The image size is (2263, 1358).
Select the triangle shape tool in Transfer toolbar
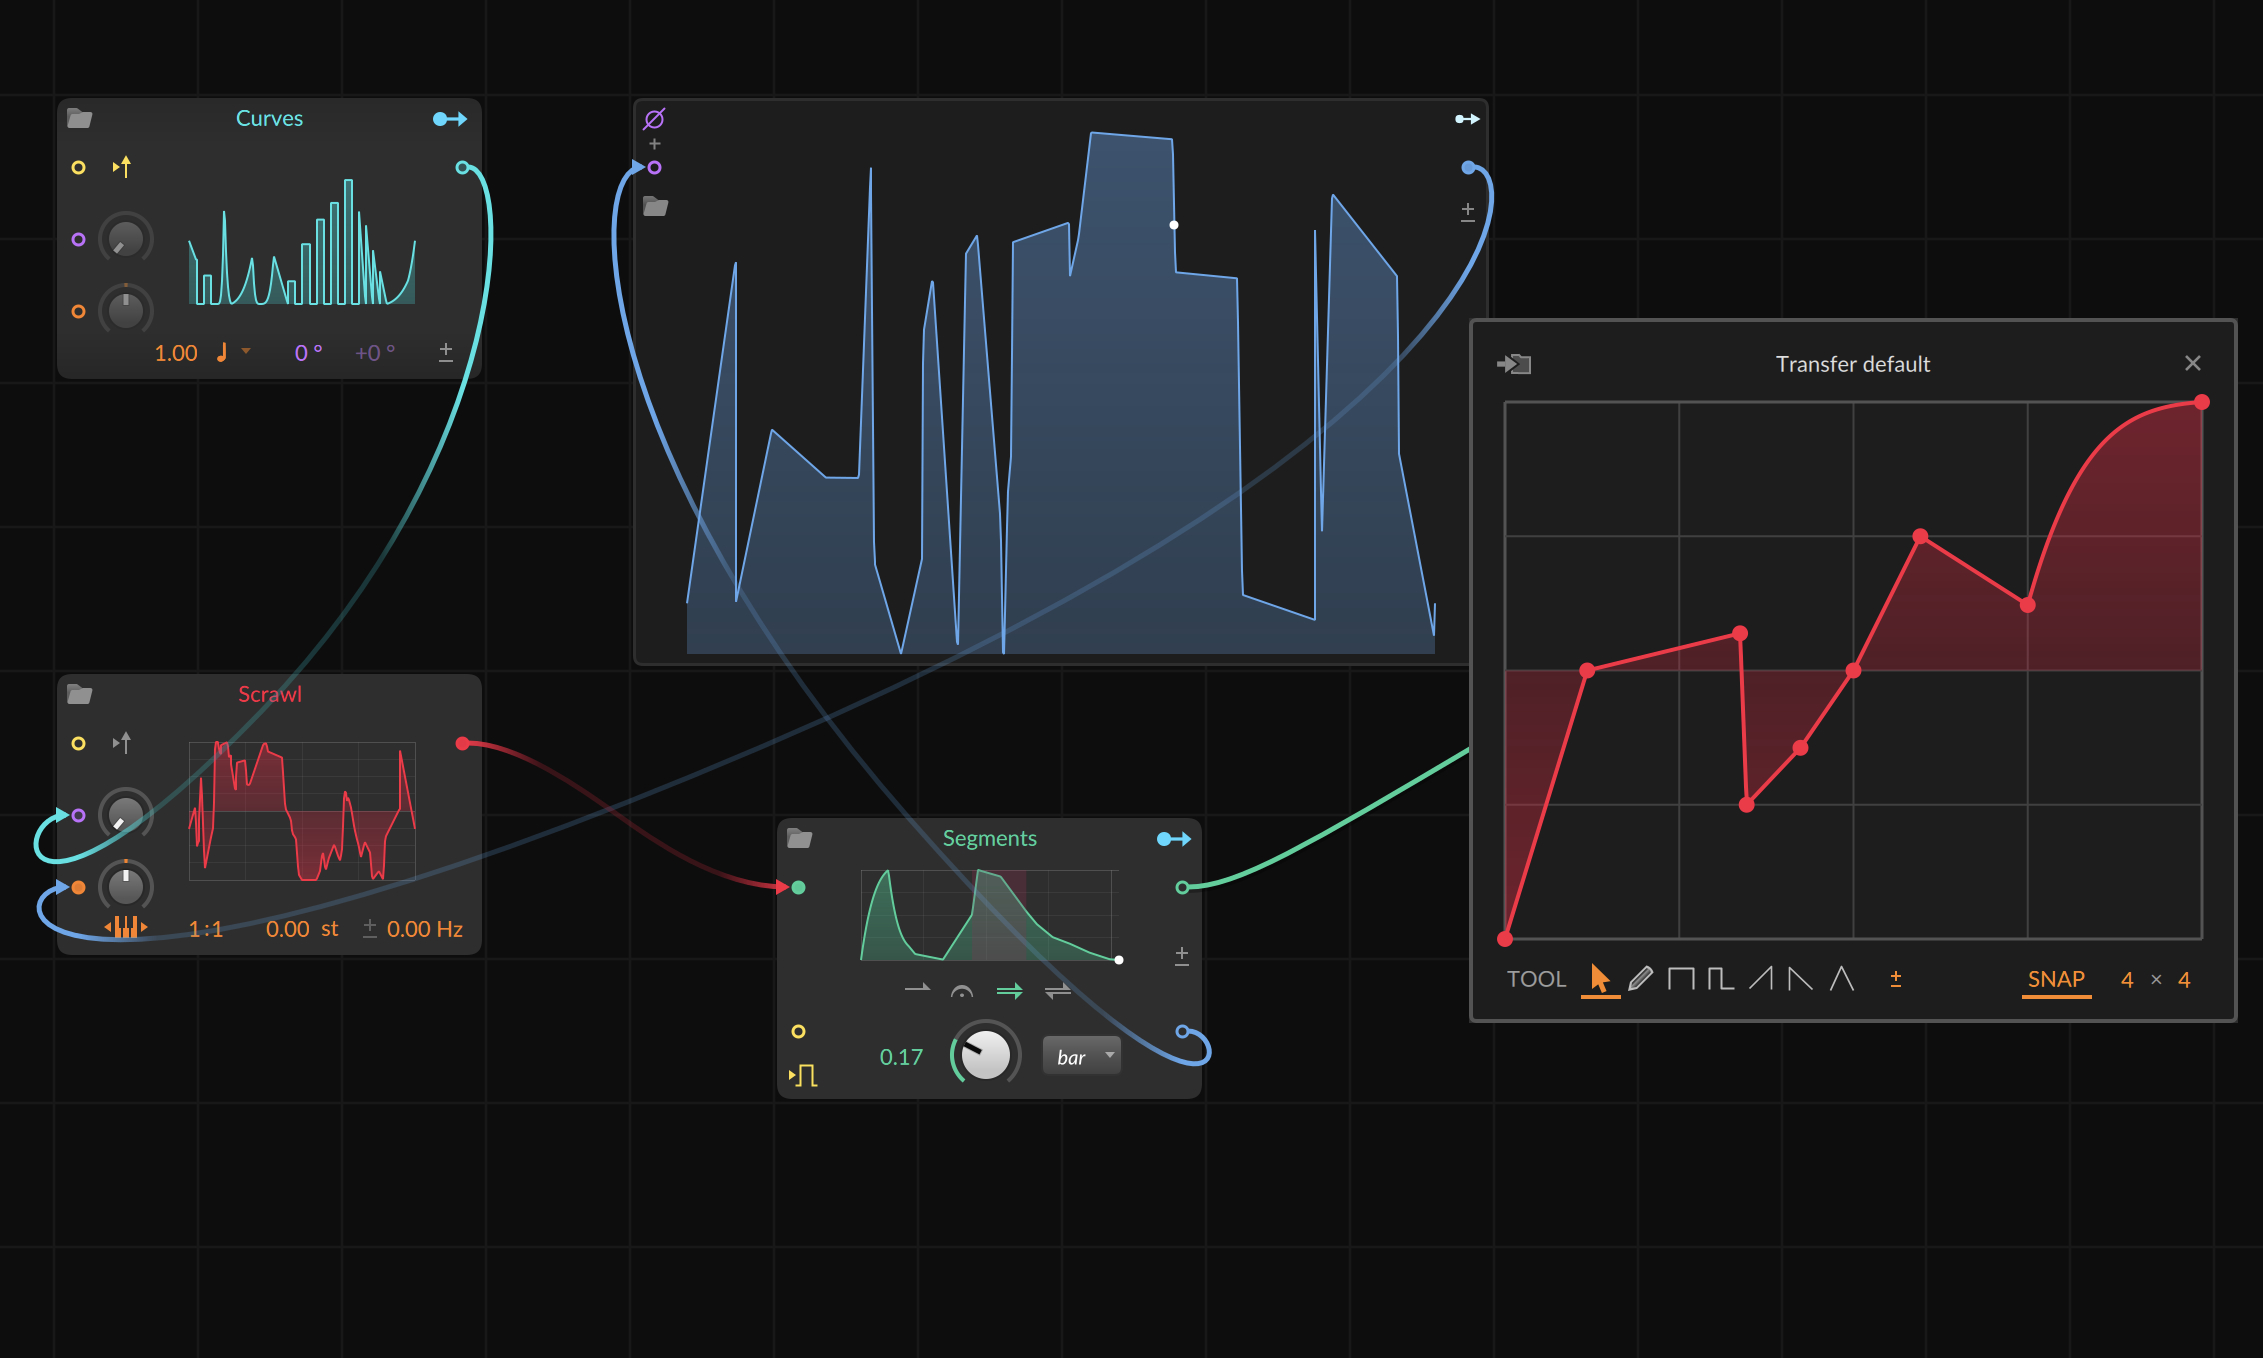(x=1841, y=980)
